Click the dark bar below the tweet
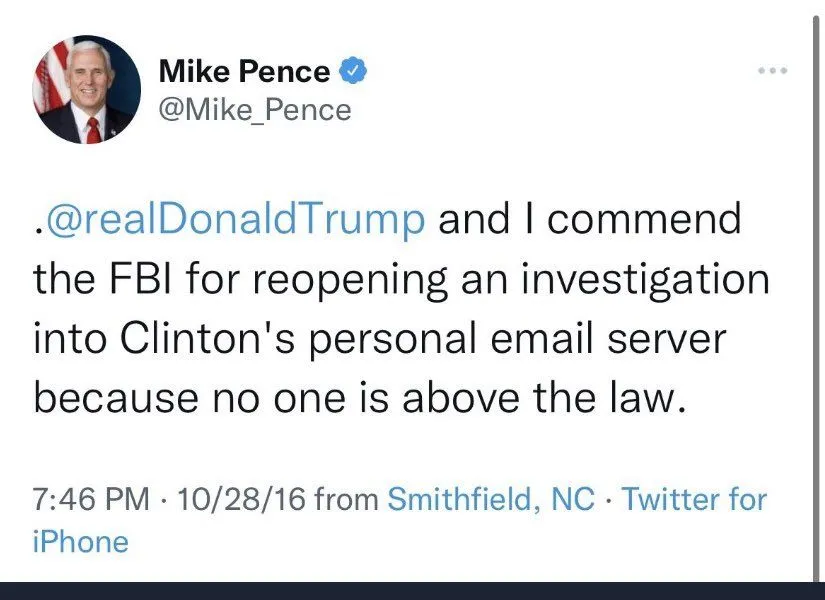Screen dimensions: 825x600 click(412, 590)
